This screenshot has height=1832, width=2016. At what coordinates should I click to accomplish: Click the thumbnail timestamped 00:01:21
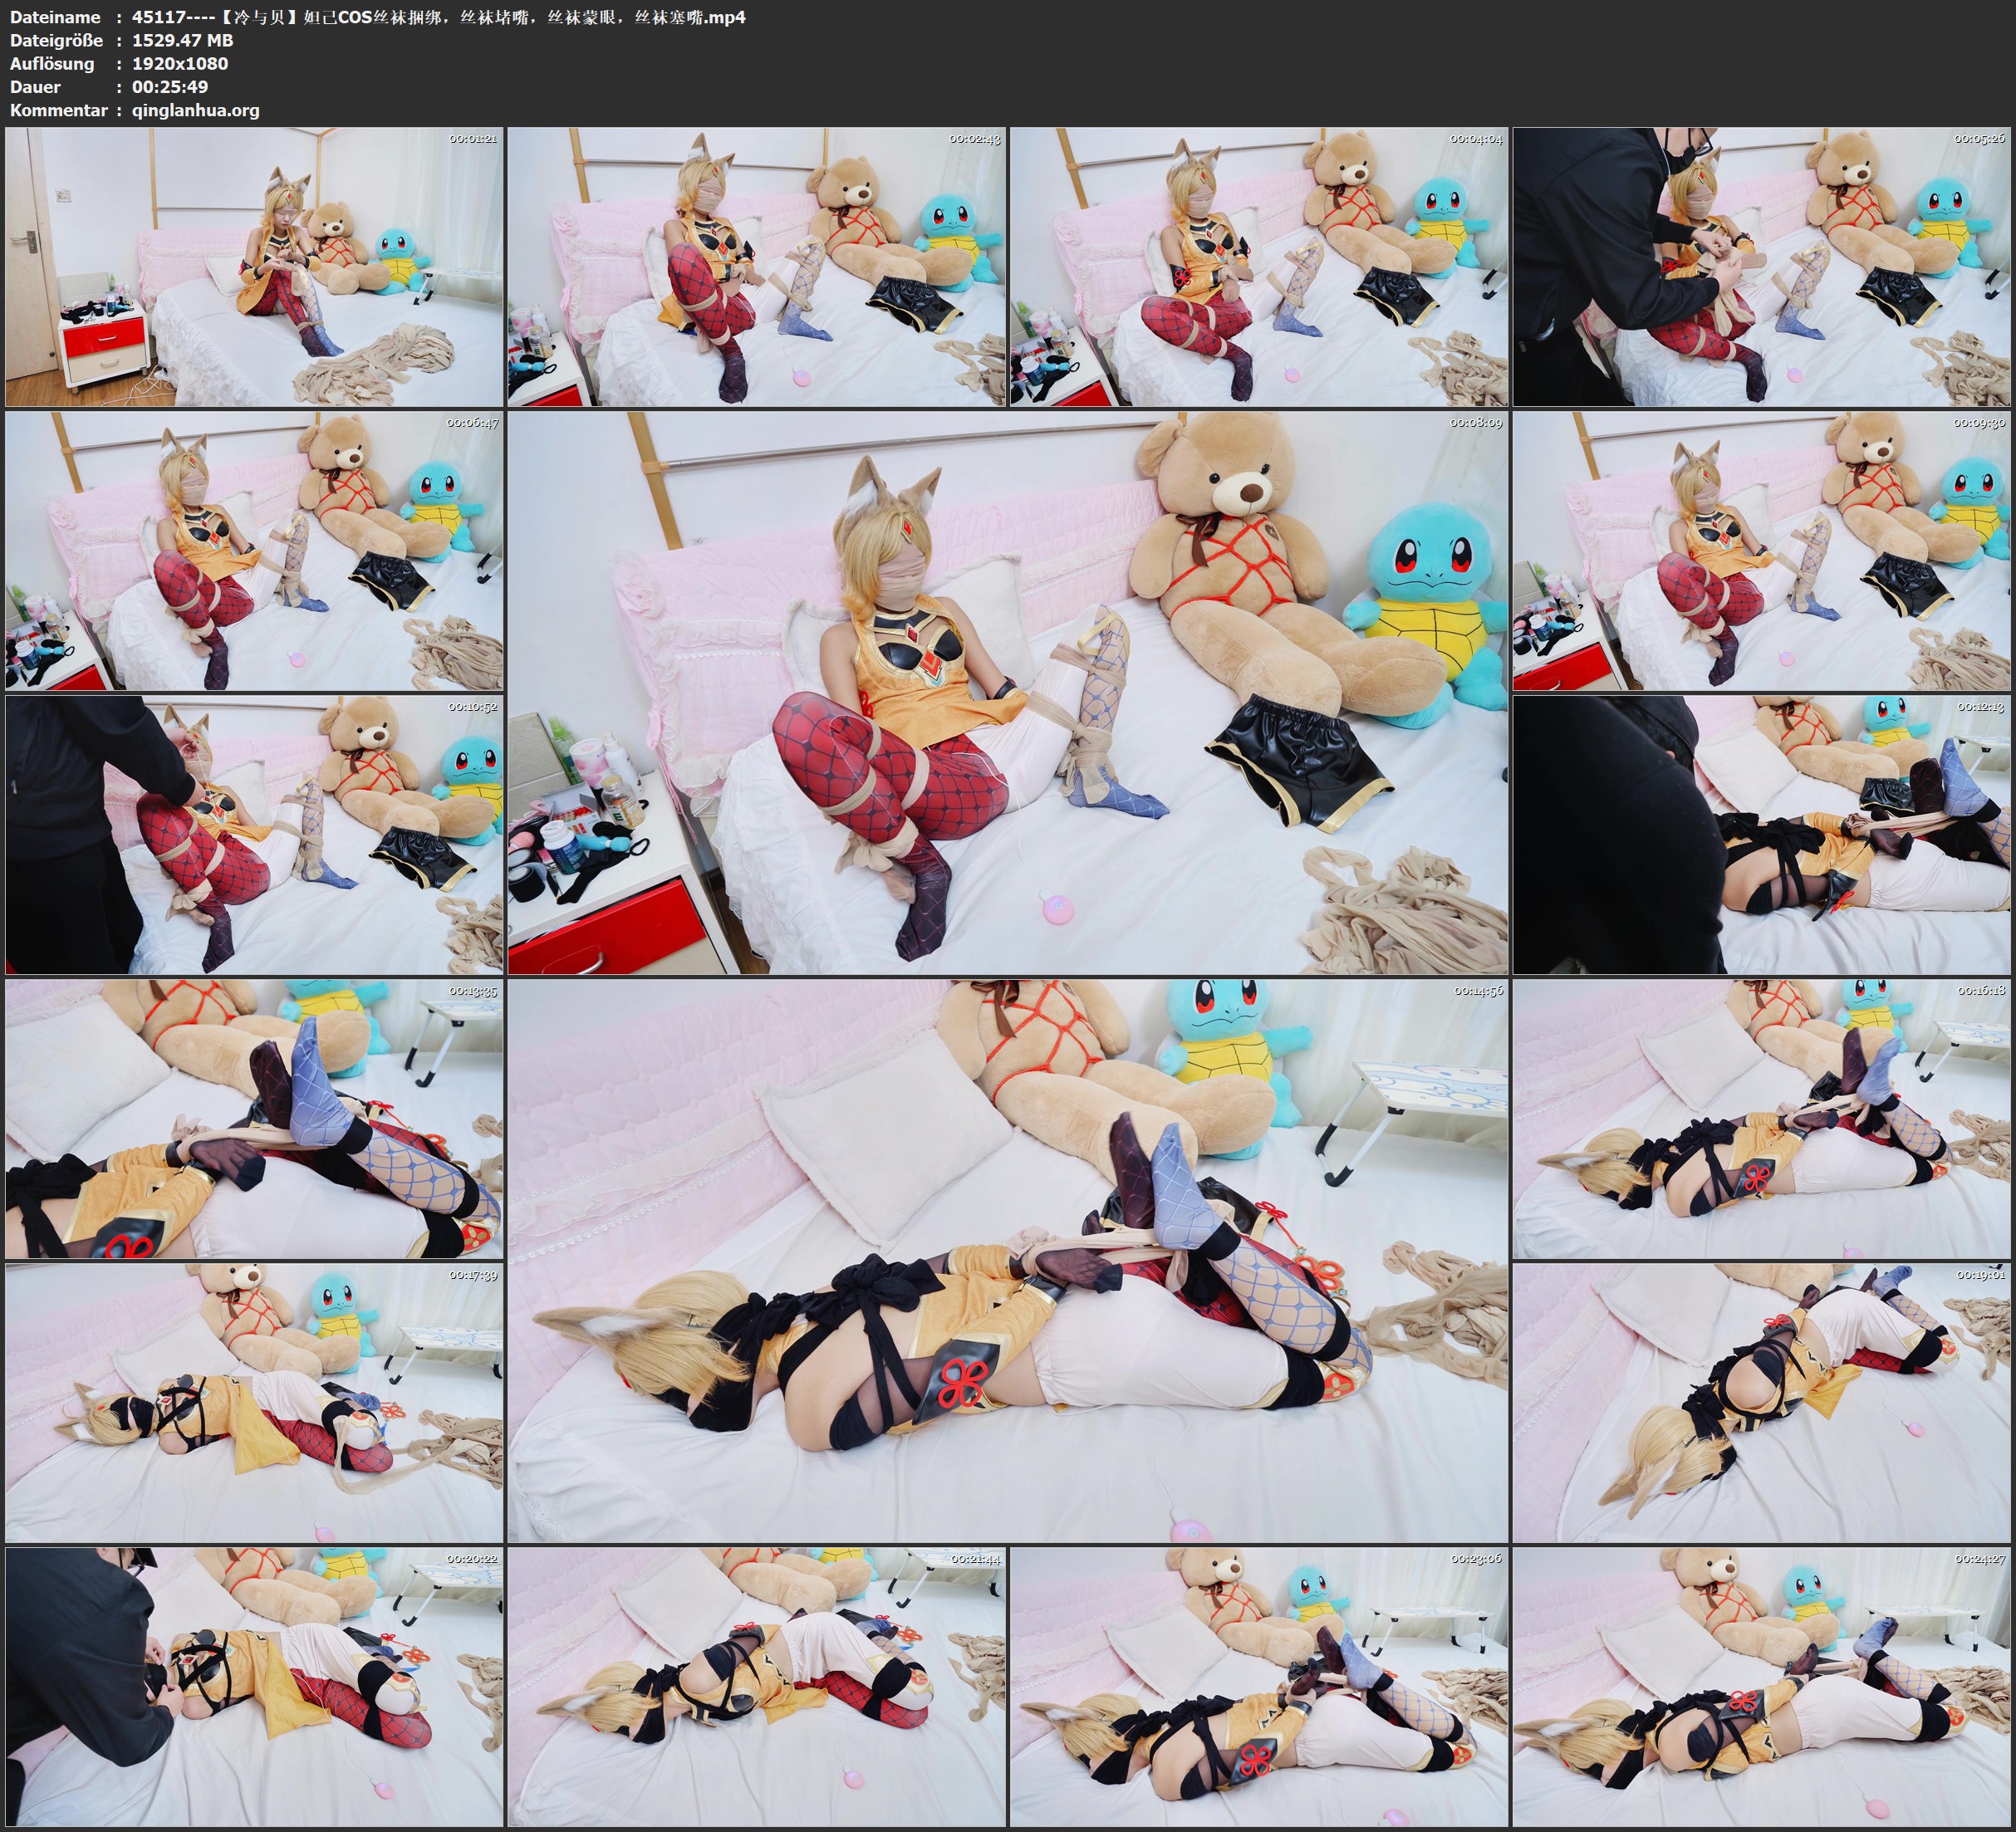[254, 266]
